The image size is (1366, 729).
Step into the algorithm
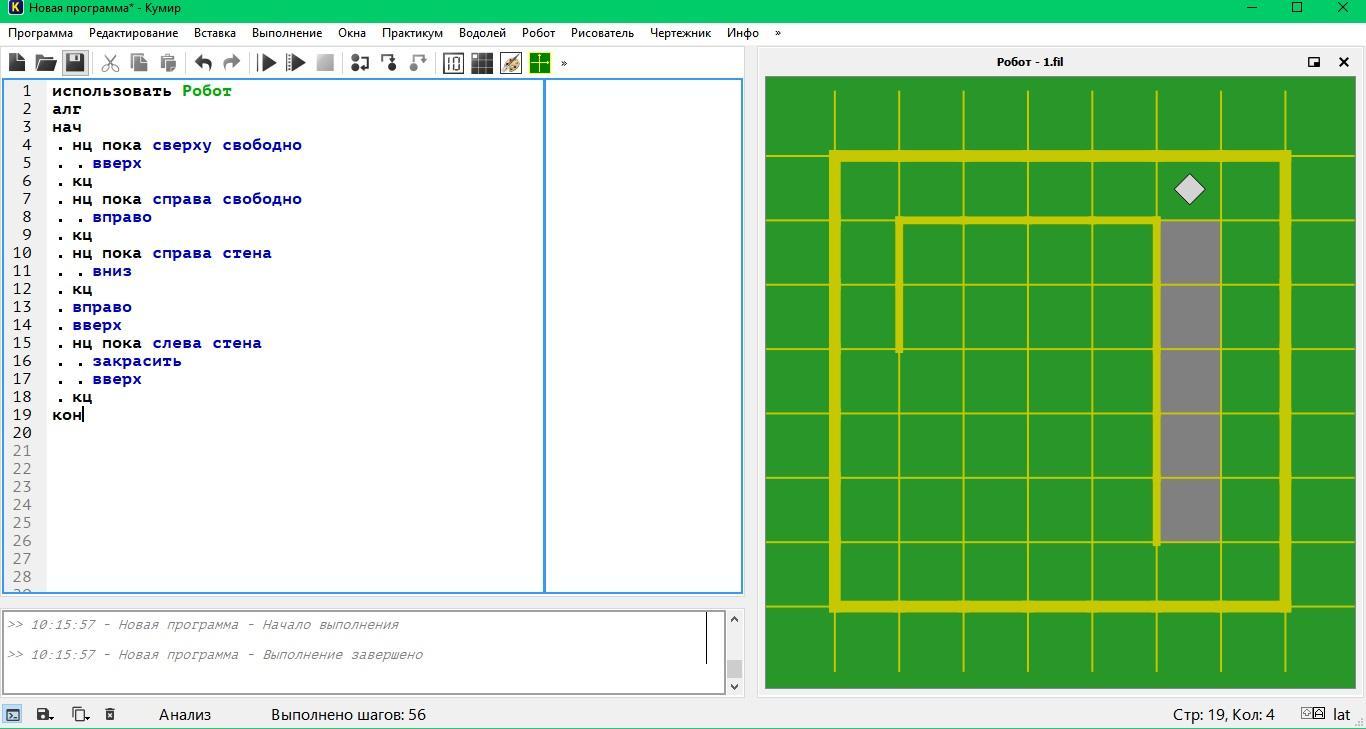[x=389, y=63]
